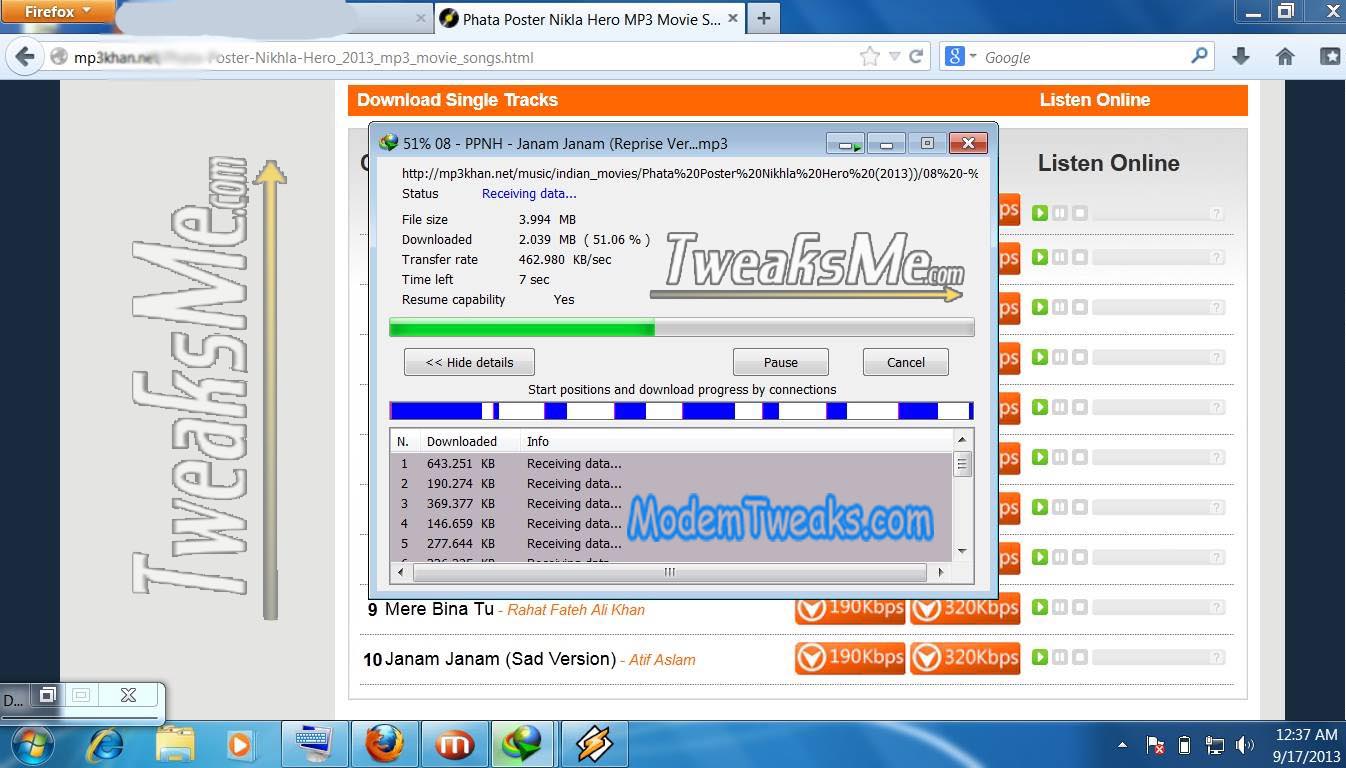This screenshot has height=768, width=1346.
Task: Click right arrow of horizontal list scrollbar
Action: (x=941, y=572)
